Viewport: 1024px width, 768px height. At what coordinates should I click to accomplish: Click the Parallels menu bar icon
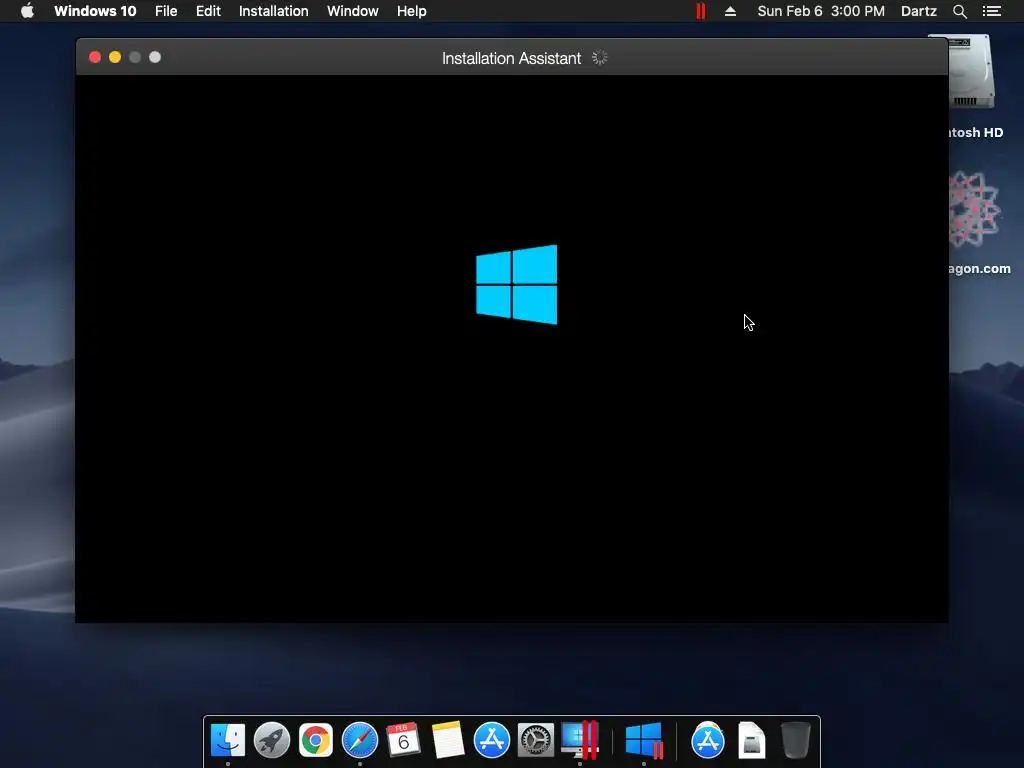(701, 11)
